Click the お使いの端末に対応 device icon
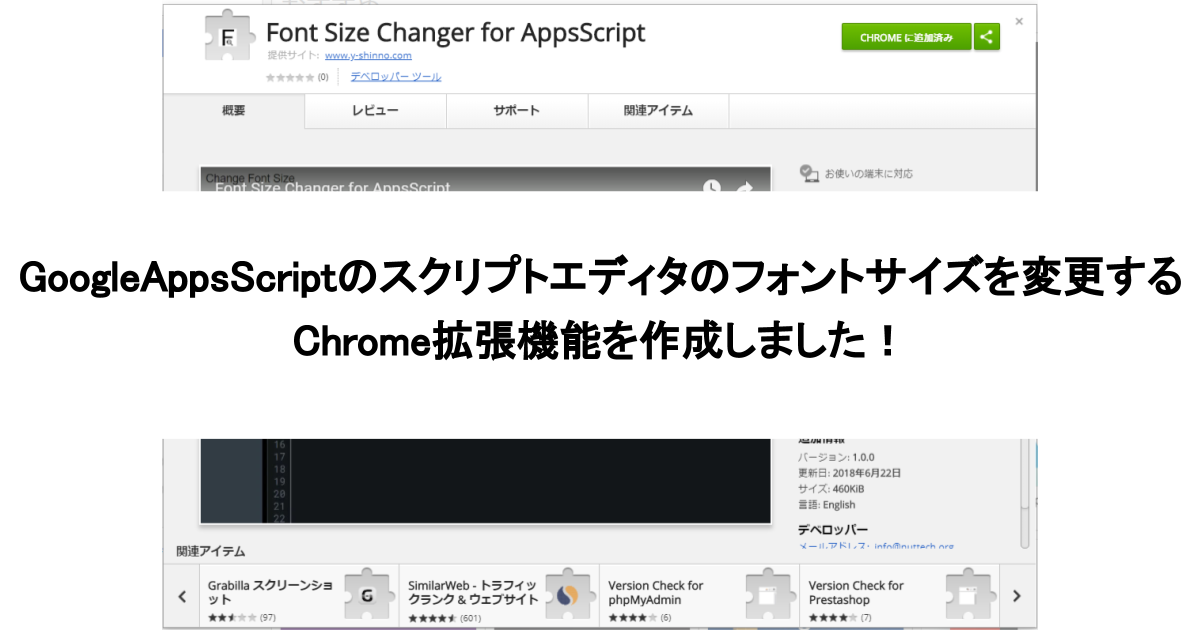This screenshot has height=630, width=1200. tap(809, 174)
